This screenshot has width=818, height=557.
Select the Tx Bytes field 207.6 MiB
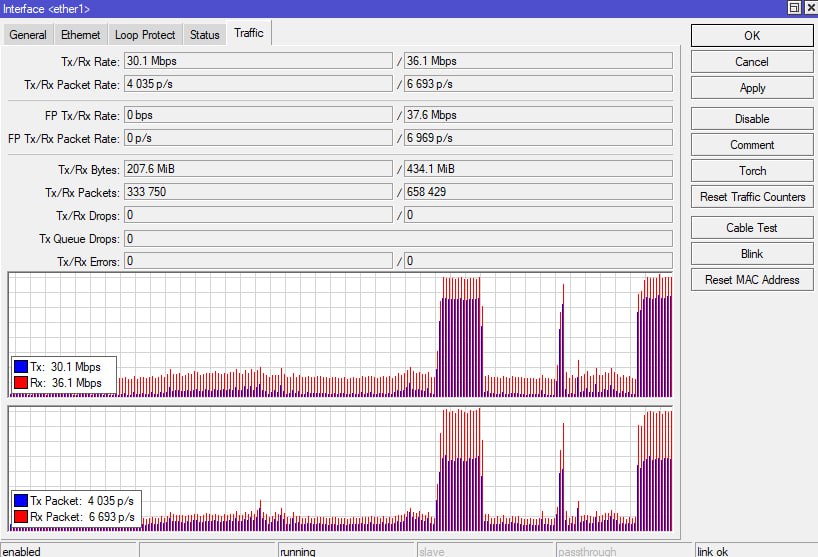coord(258,169)
